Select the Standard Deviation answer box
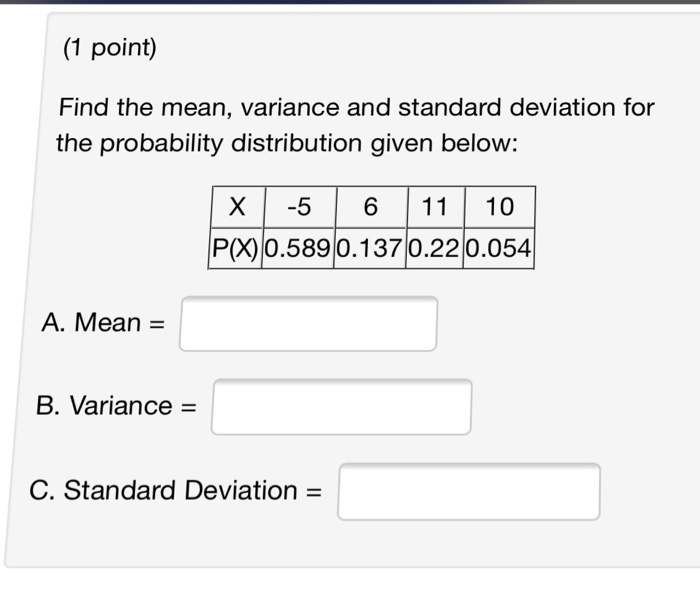700x597 pixels. point(468,491)
